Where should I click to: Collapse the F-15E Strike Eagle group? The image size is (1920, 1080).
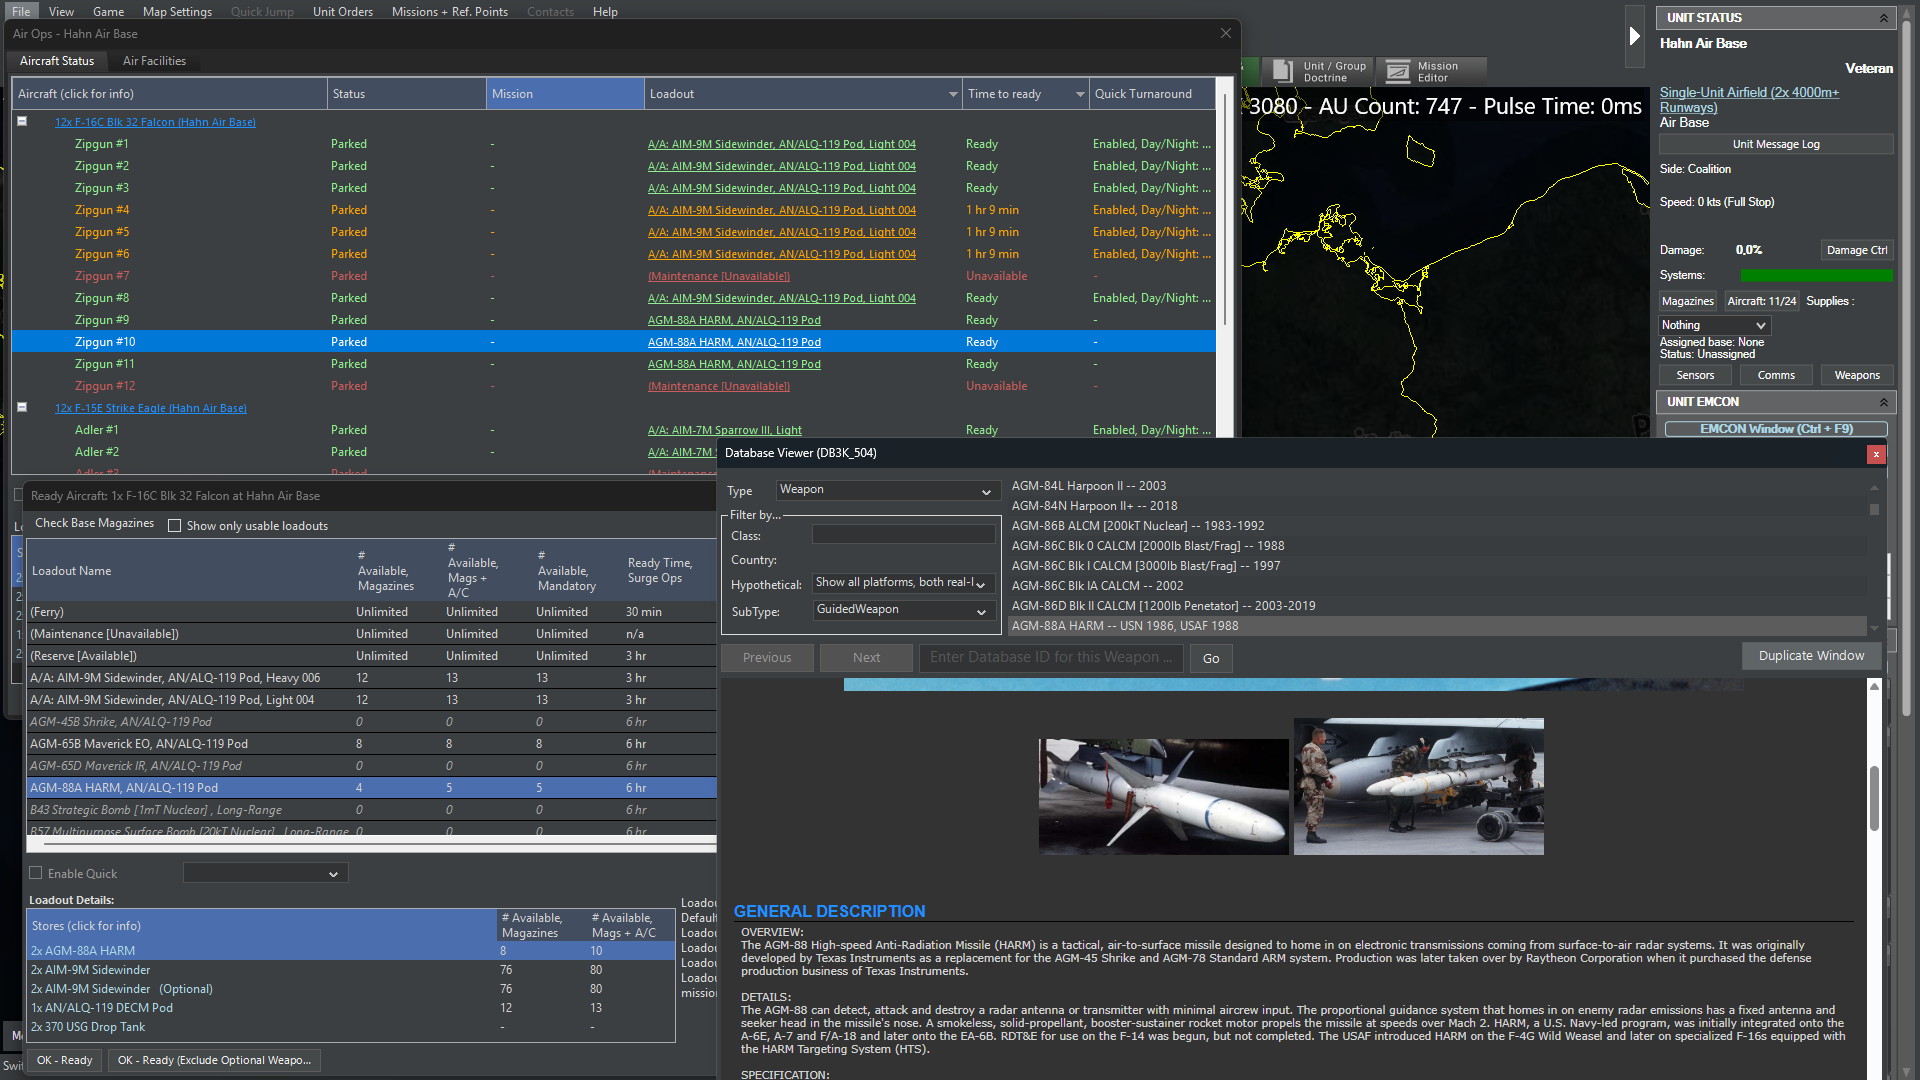coord(22,407)
